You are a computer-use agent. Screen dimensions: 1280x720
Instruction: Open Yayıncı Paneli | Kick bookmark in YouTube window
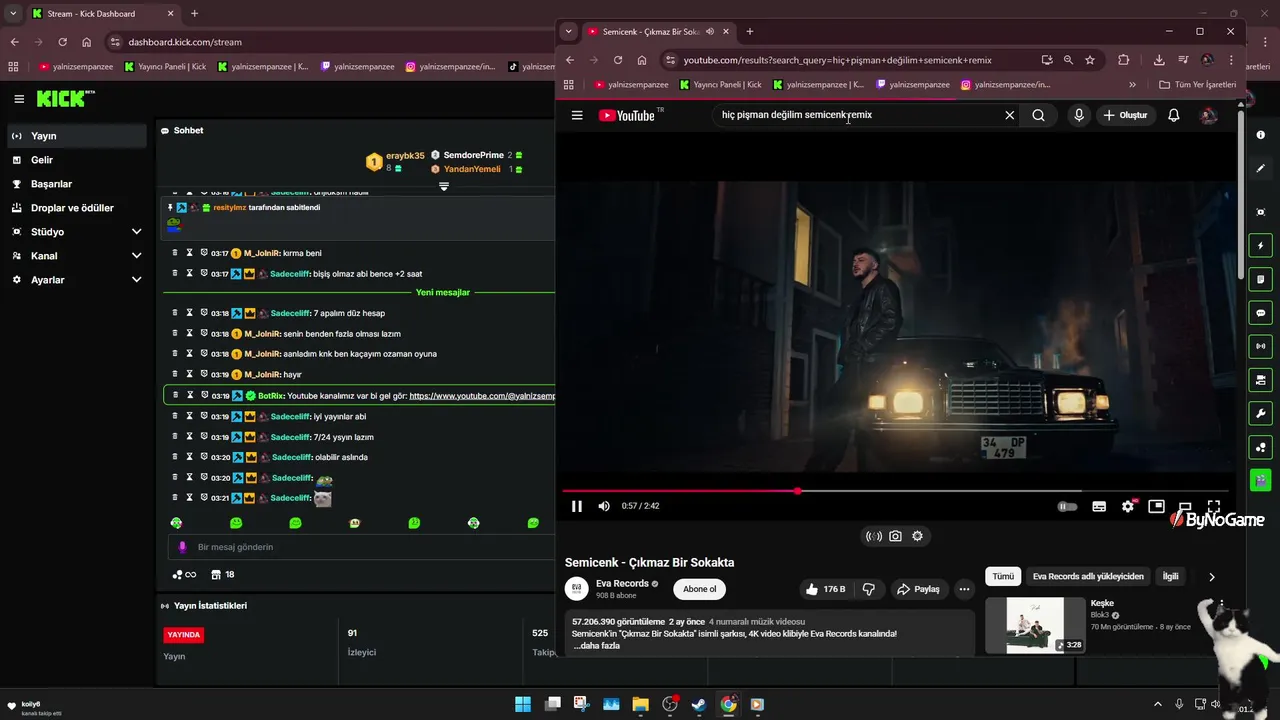click(x=721, y=85)
